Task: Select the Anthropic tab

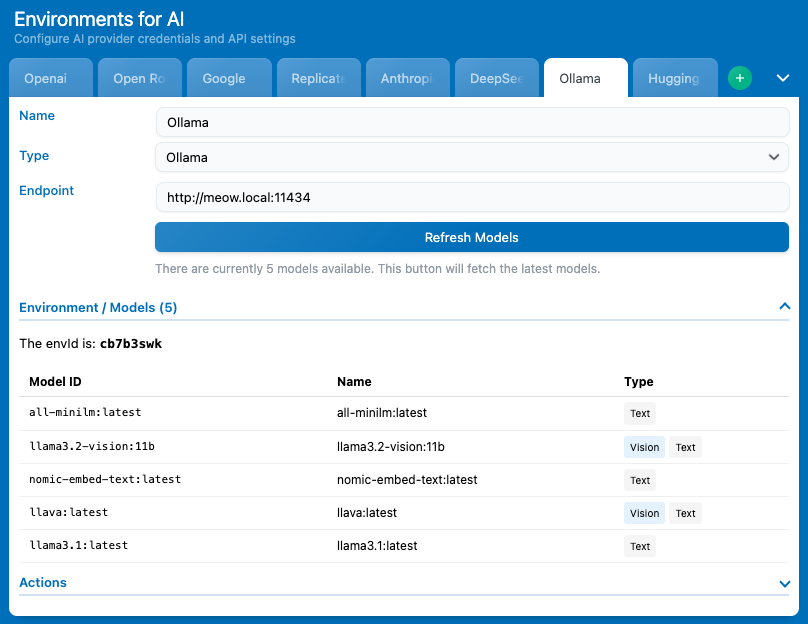Action: coord(406,79)
